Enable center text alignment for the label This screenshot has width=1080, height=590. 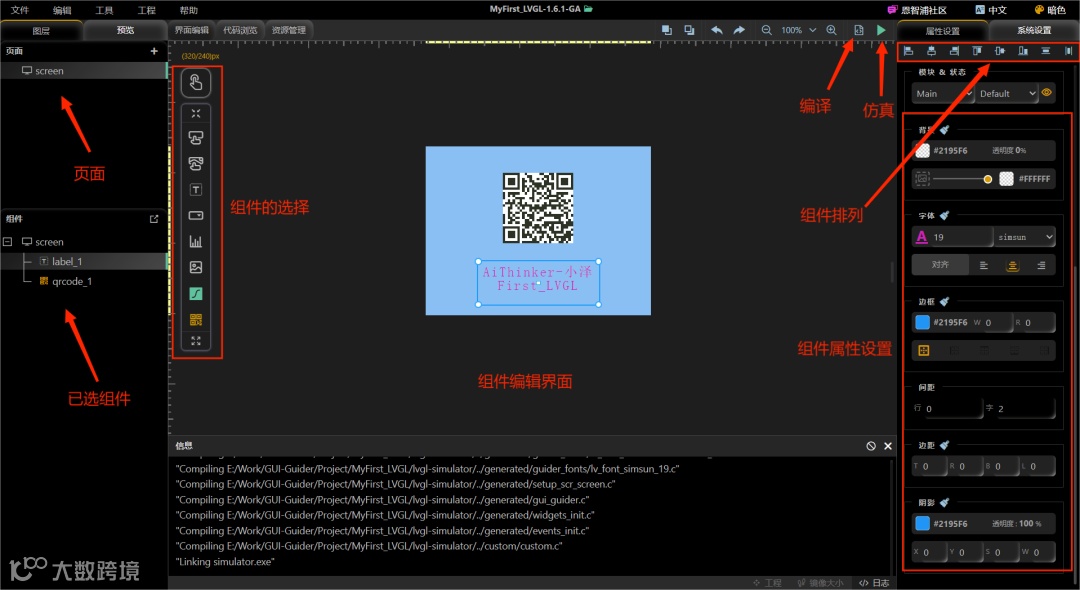coord(1013,265)
